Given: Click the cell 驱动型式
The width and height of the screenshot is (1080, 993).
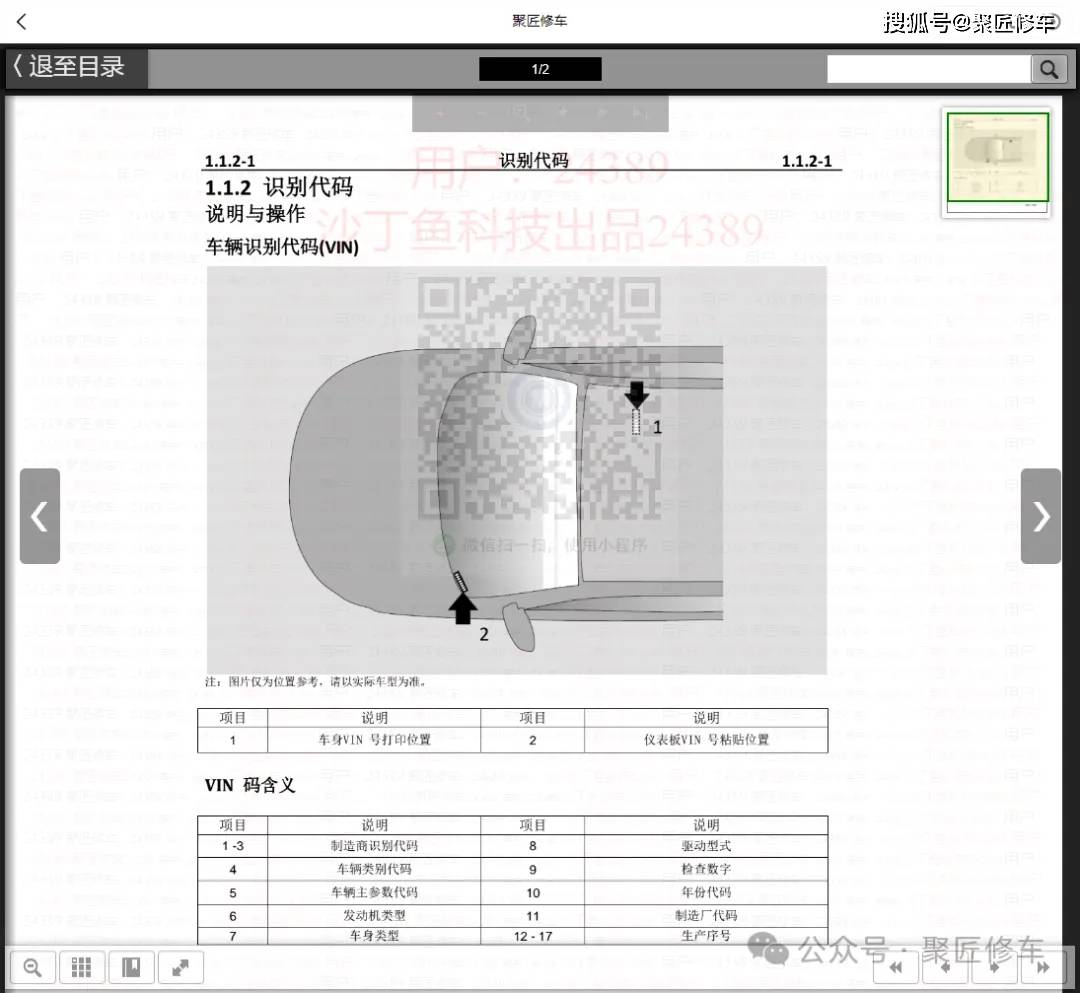Looking at the screenshot, I should pyautogui.click(x=706, y=846).
